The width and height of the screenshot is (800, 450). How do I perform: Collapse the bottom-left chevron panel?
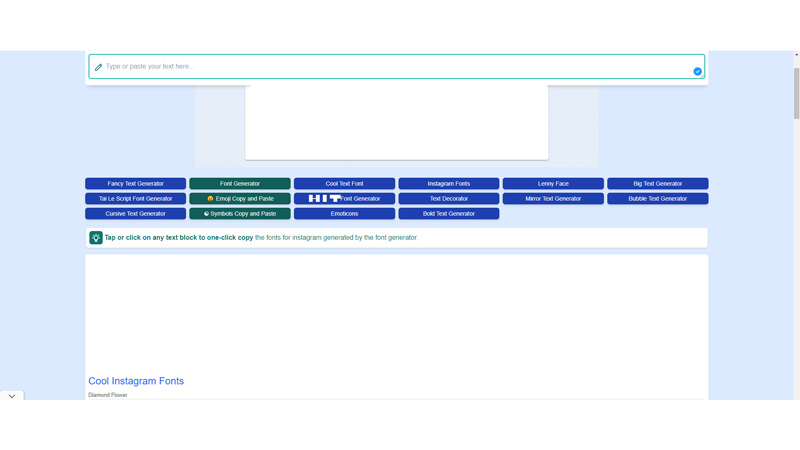pos(12,396)
